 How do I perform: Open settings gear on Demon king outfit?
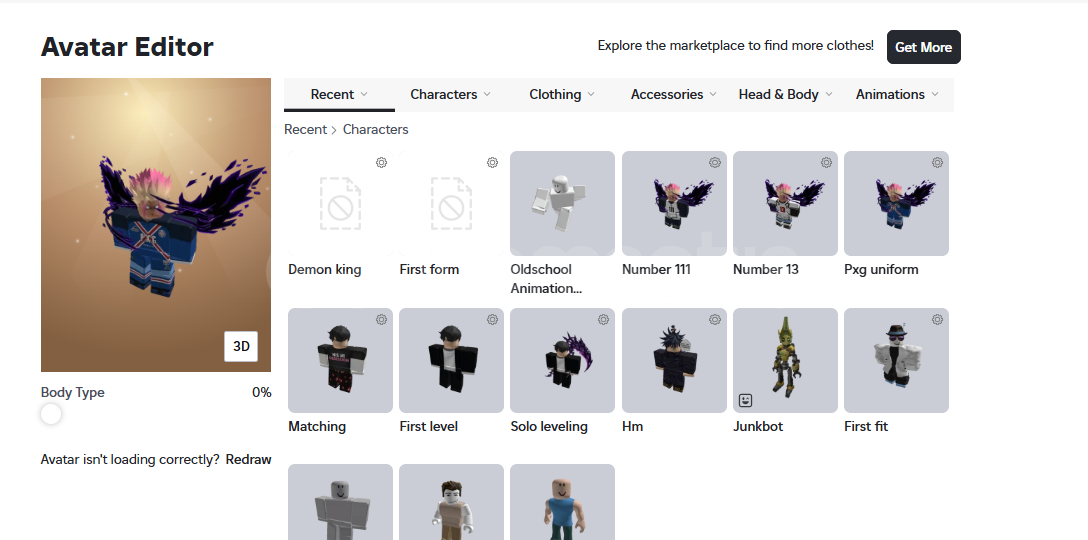[381, 162]
